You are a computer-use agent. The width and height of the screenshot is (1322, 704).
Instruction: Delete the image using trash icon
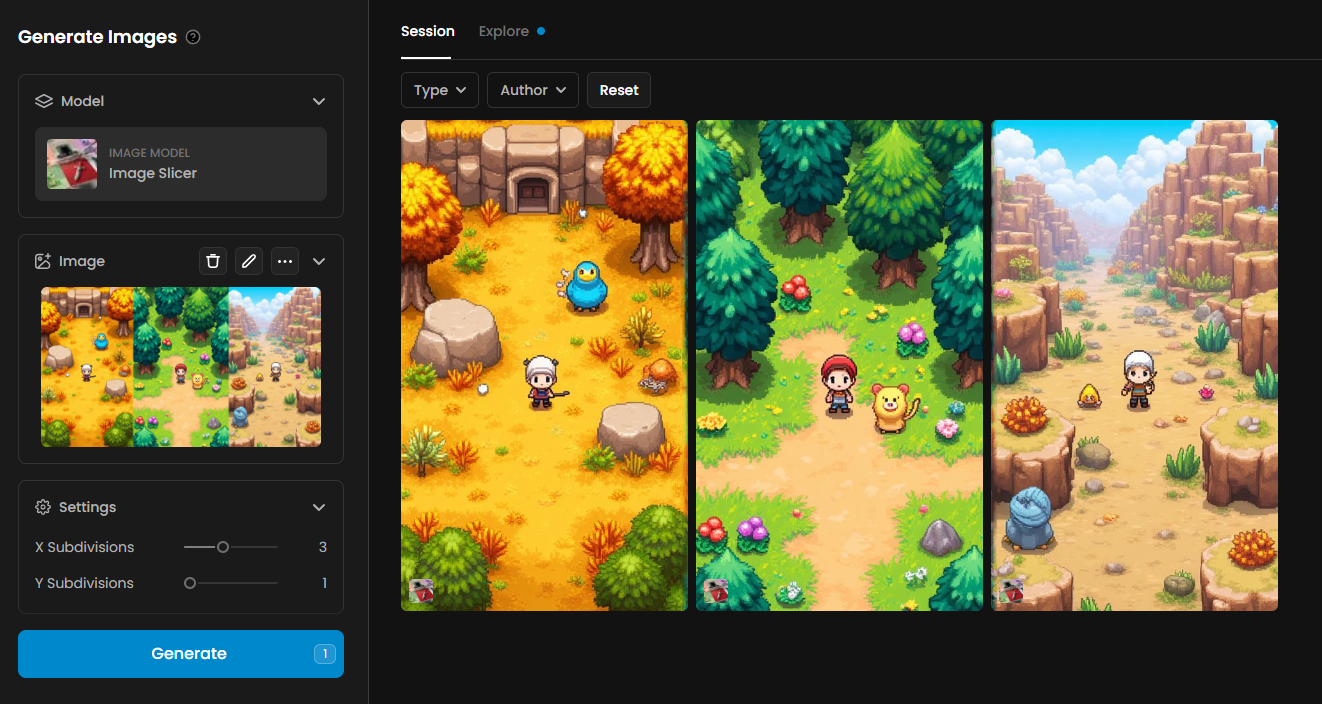[213, 261]
